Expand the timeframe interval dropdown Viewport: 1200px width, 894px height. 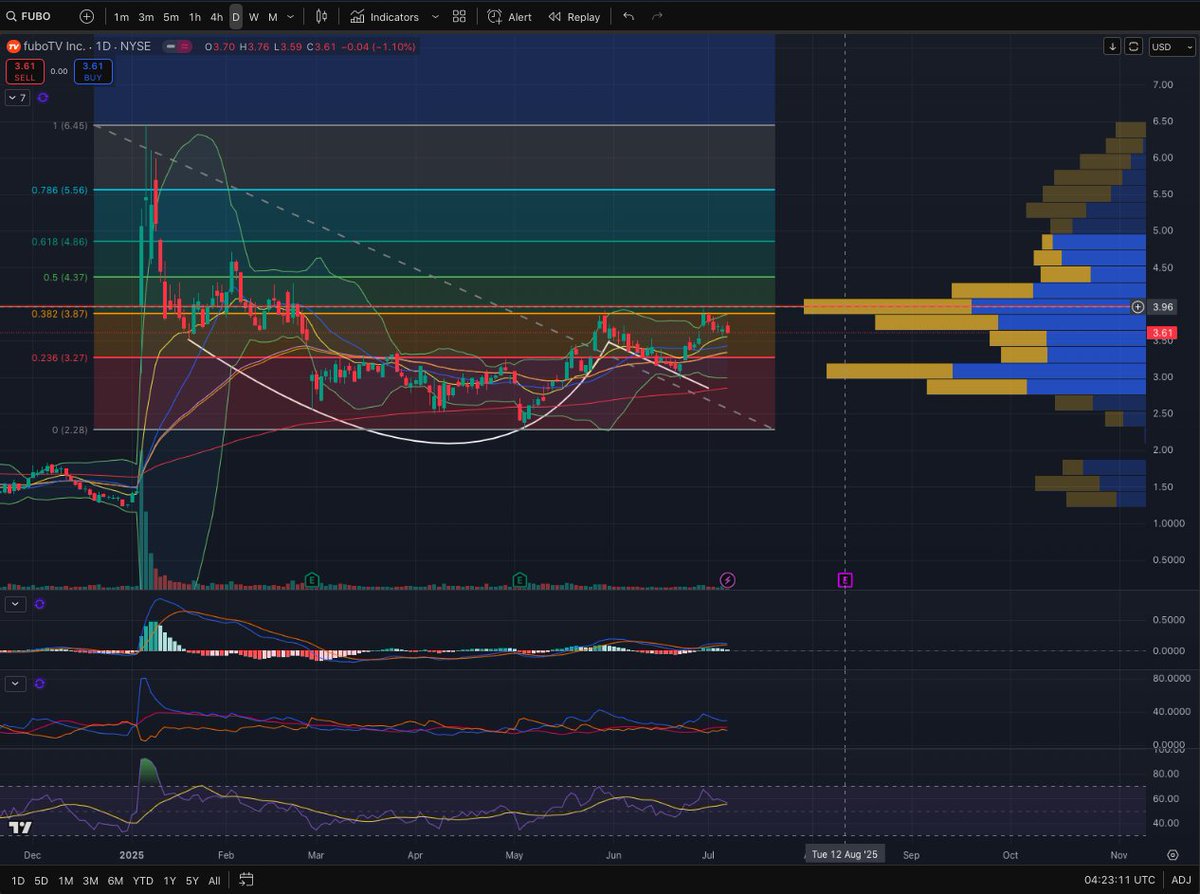pyautogui.click(x=290, y=17)
